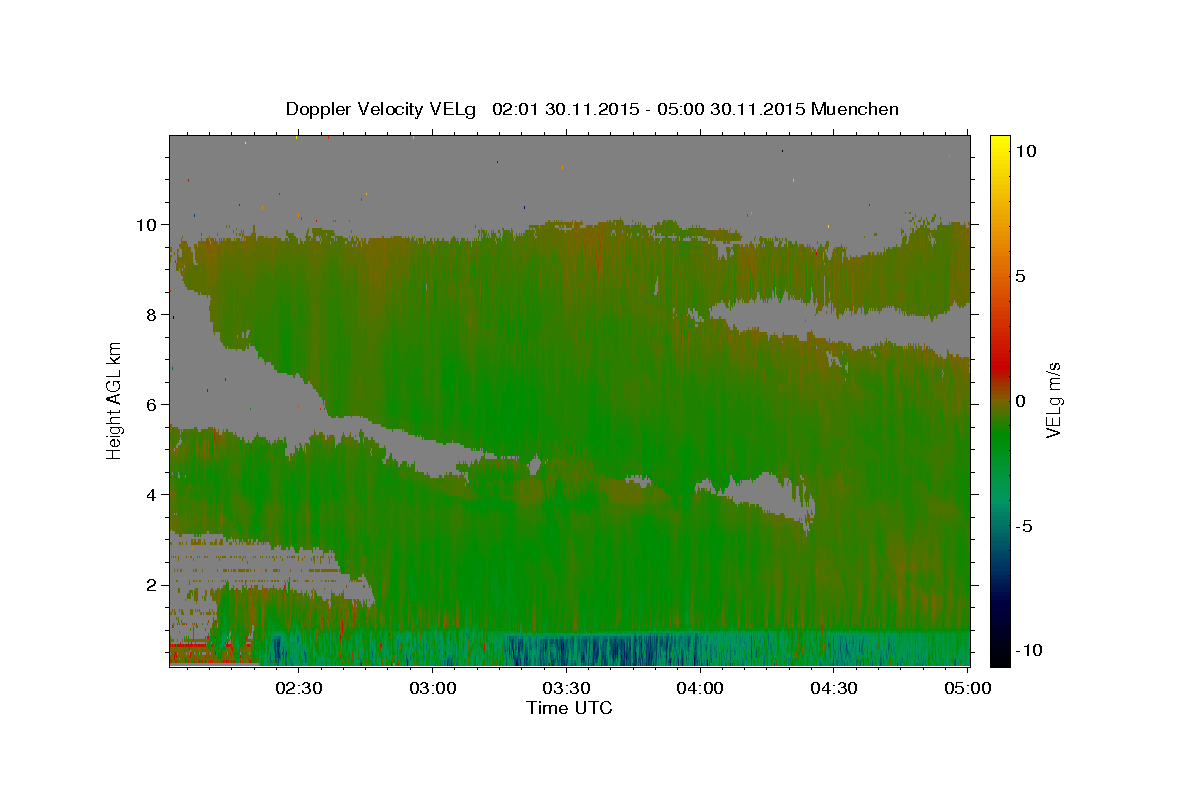Click the '03:00' time axis label
The image size is (1200, 800).
(x=433, y=688)
